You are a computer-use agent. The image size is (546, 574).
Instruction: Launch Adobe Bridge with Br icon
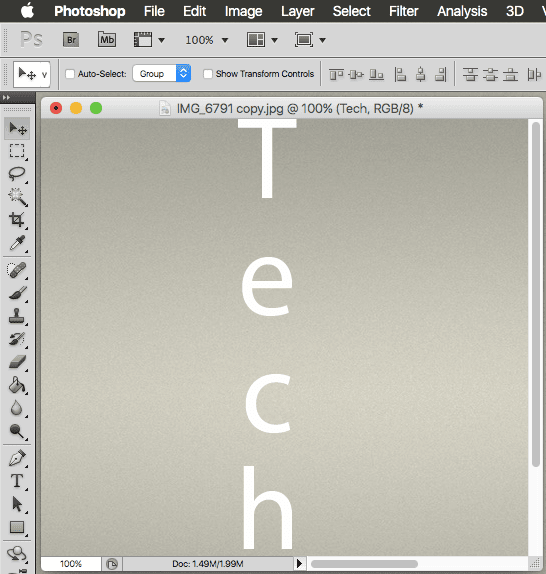(71, 40)
